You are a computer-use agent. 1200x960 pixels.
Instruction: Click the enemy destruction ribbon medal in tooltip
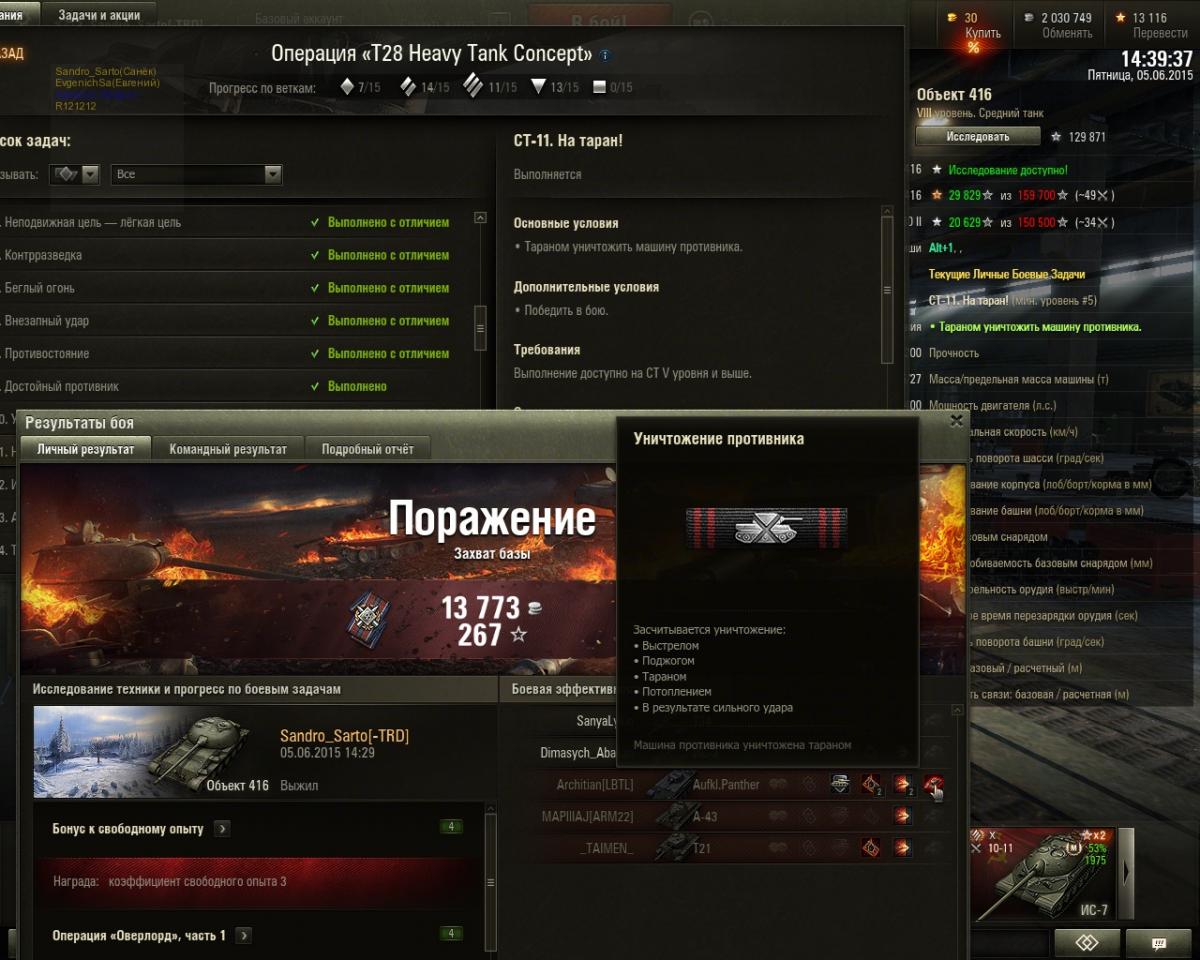coord(767,527)
